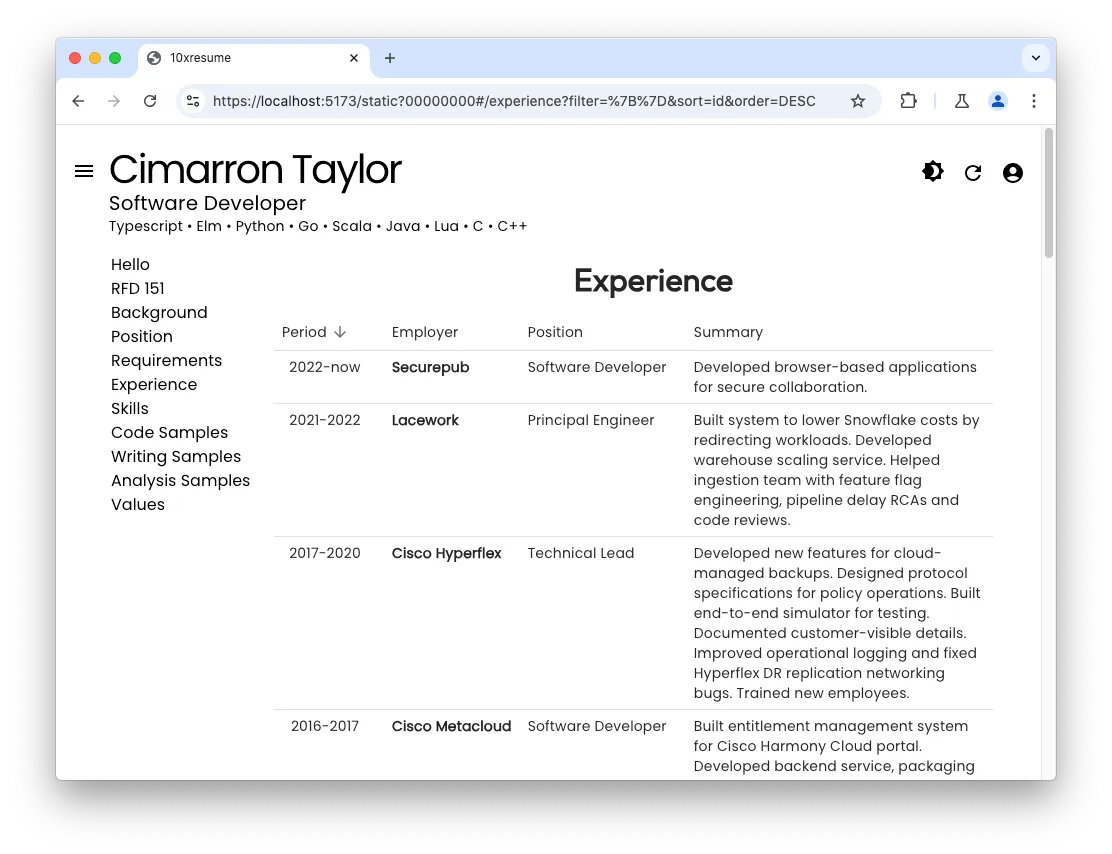Click the browser back arrow icon
The width and height of the screenshot is (1112, 854).
(78, 101)
